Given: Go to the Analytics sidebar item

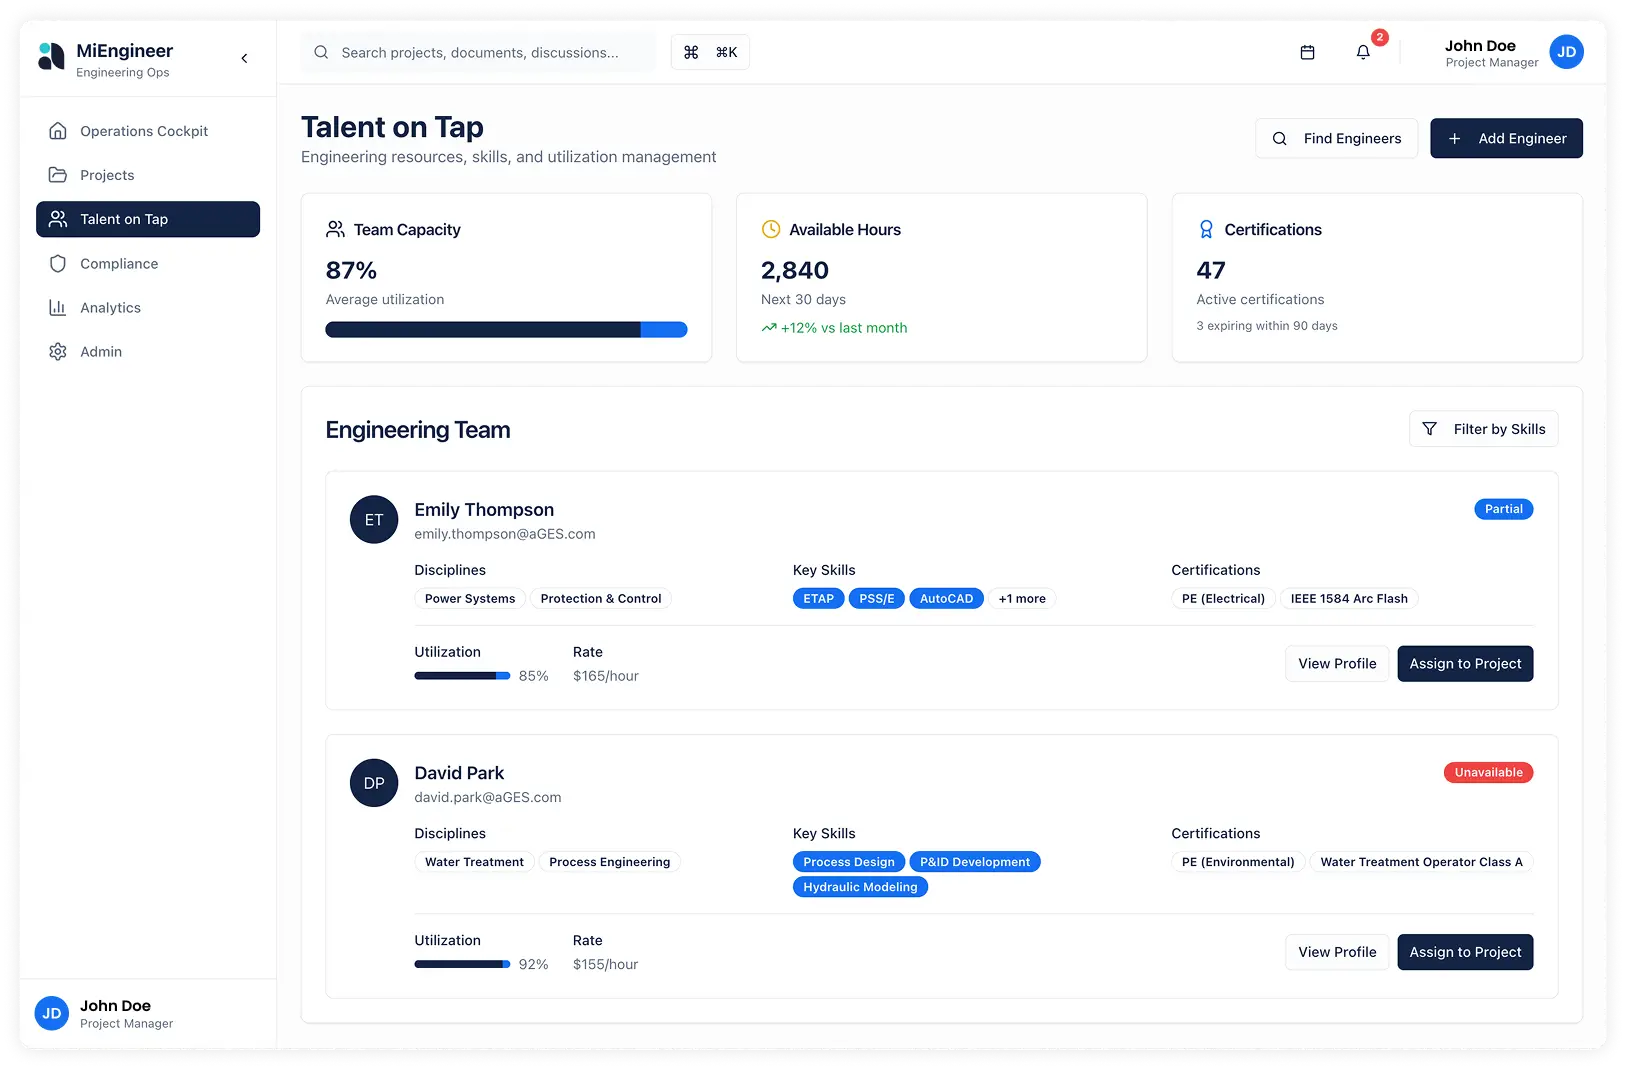Looking at the screenshot, I should coord(110,308).
